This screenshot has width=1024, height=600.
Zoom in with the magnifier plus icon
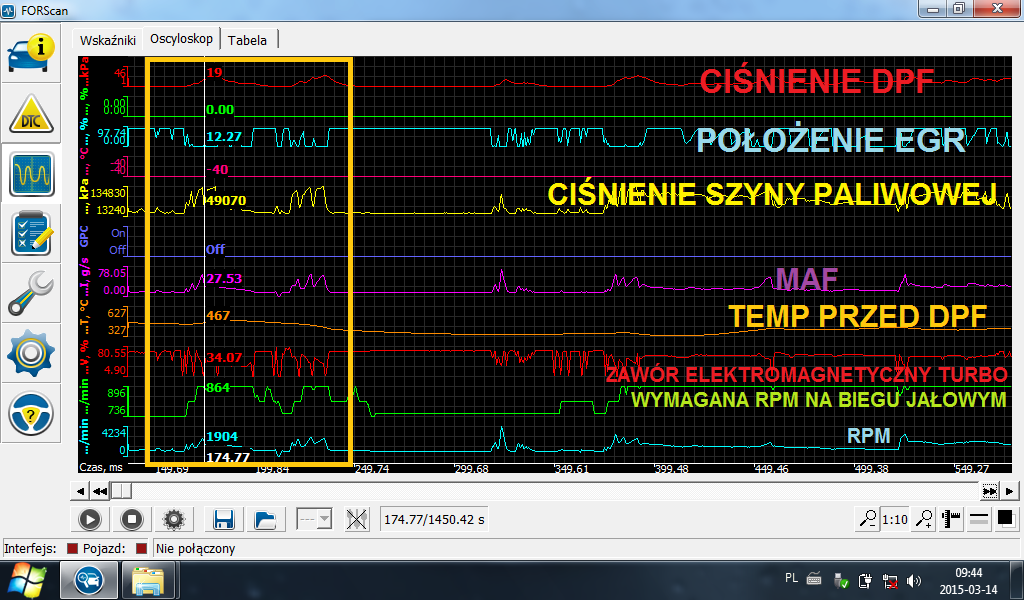tap(926, 519)
